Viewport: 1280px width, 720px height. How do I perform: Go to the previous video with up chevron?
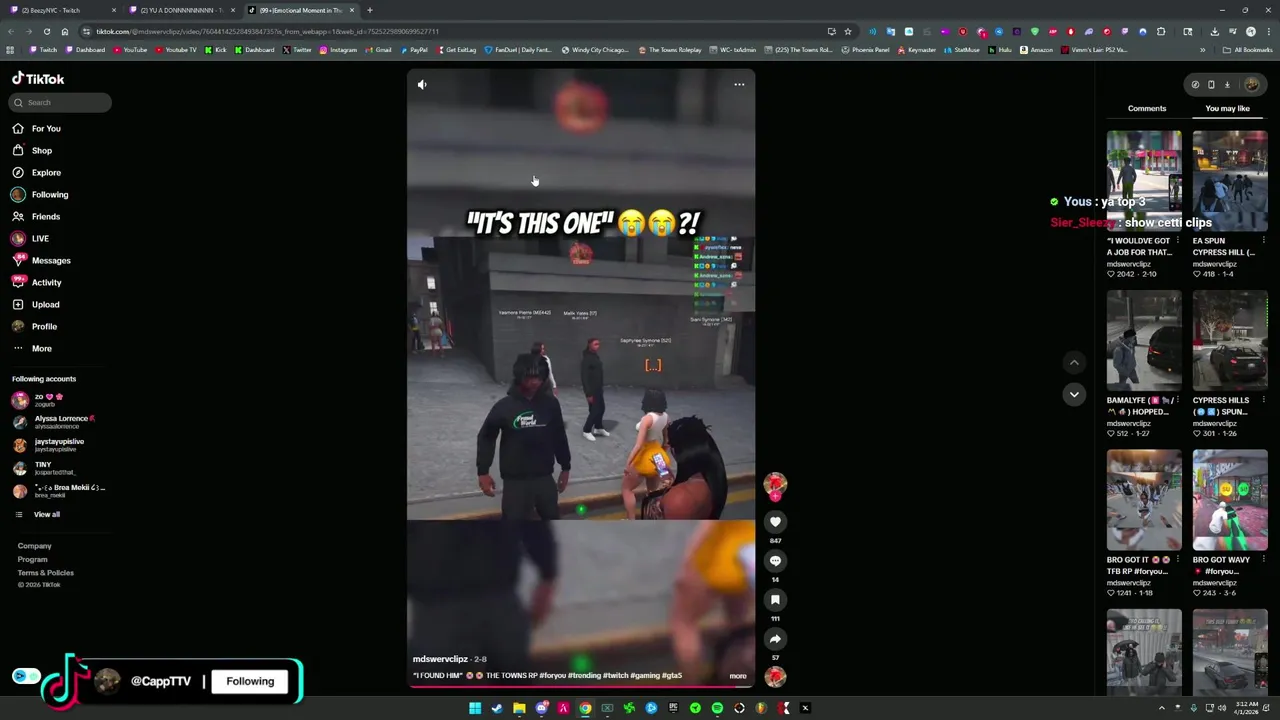pyautogui.click(x=1074, y=363)
